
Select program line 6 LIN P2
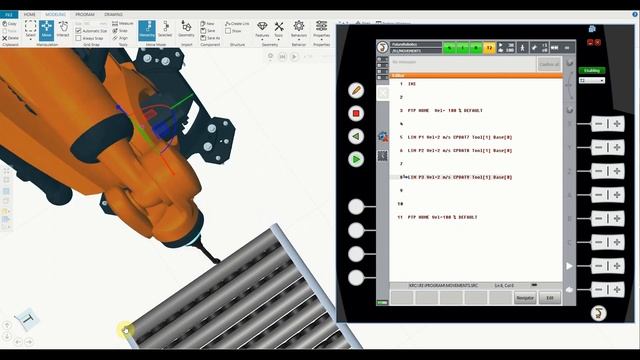click(x=460, y=151)
